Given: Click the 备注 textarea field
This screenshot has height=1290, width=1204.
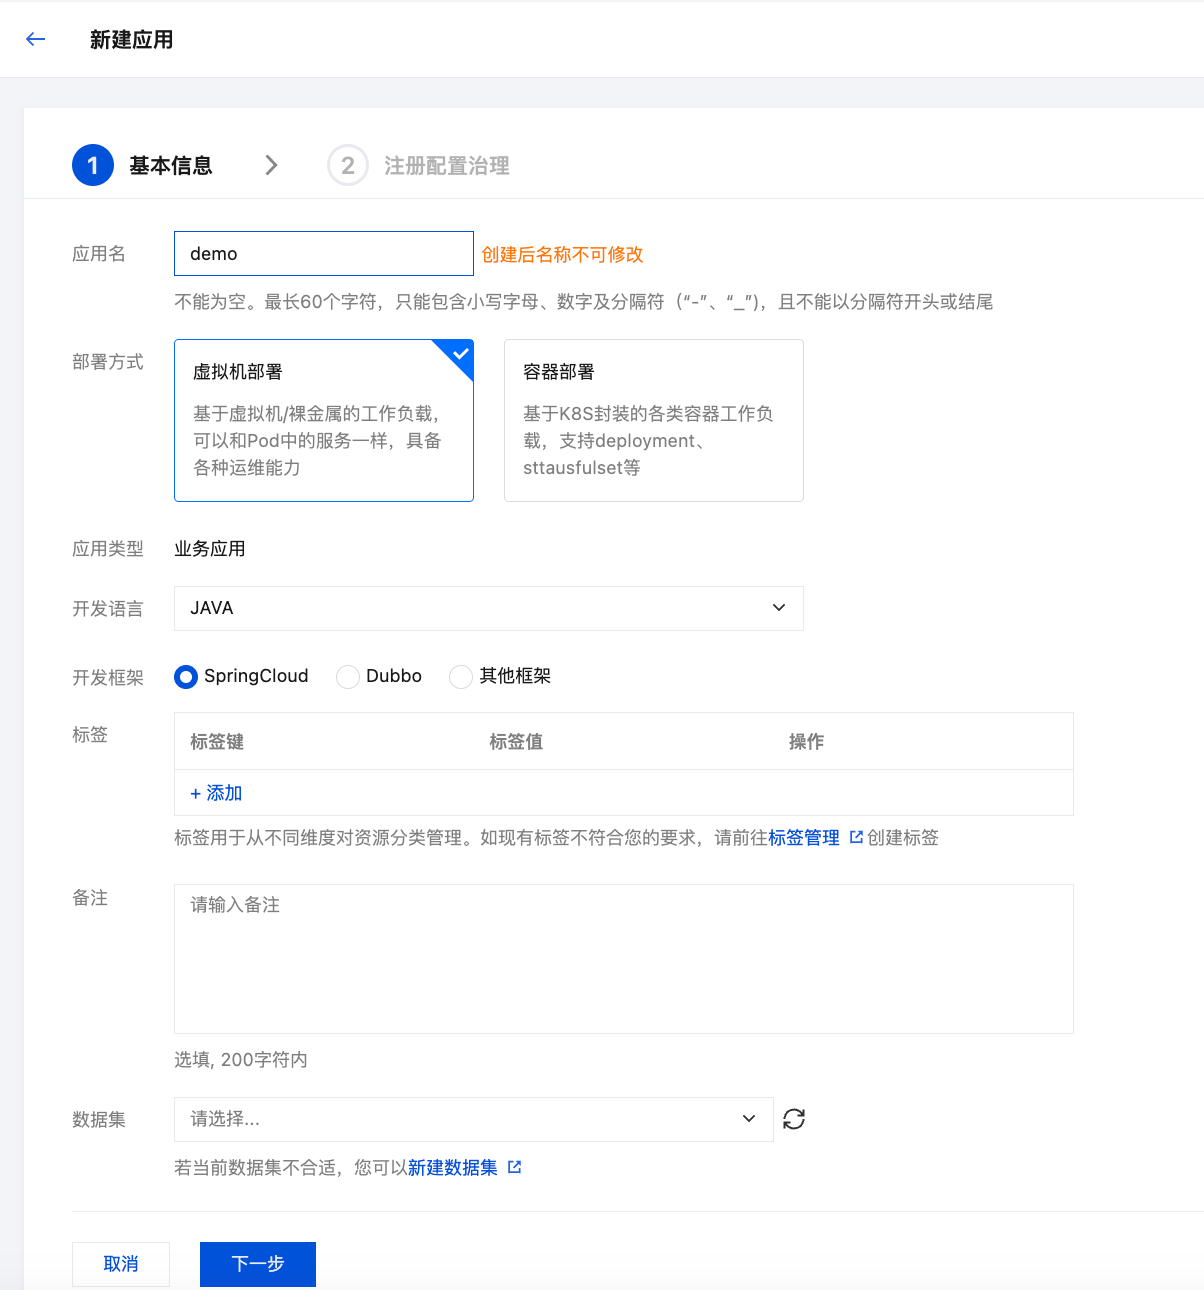Looking at the screenshot, I should pos(624,959).
